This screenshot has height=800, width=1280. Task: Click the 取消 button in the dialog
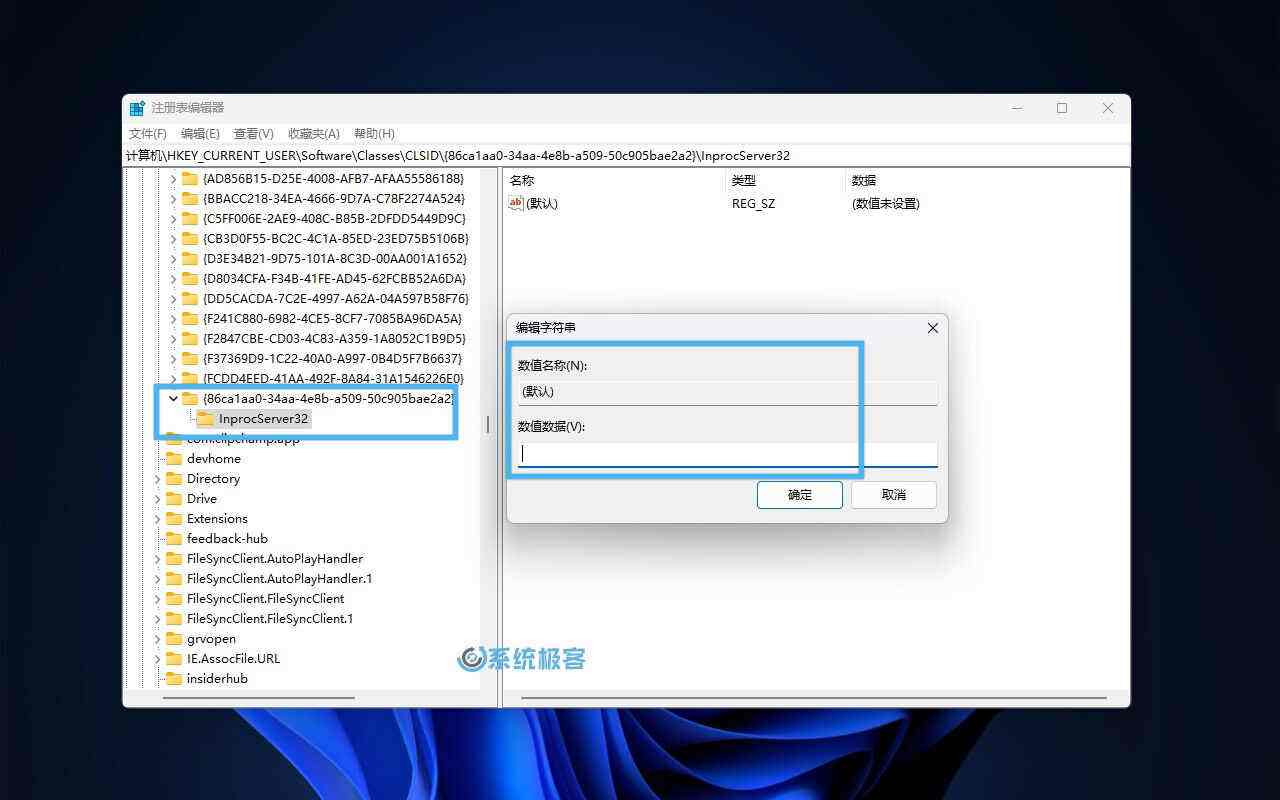tap(893, 494)
